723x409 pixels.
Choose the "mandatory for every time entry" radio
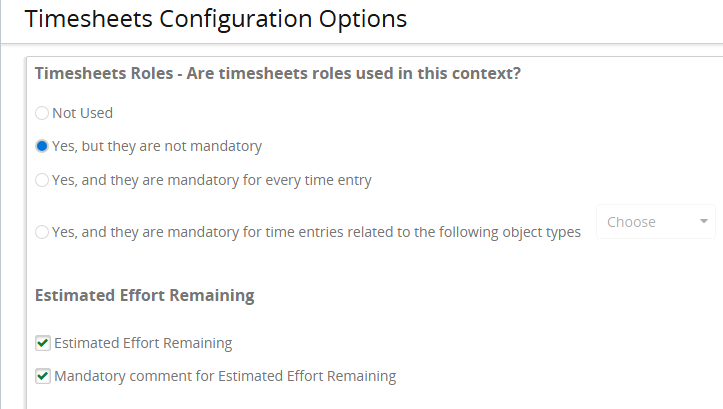tap(42, 180)
